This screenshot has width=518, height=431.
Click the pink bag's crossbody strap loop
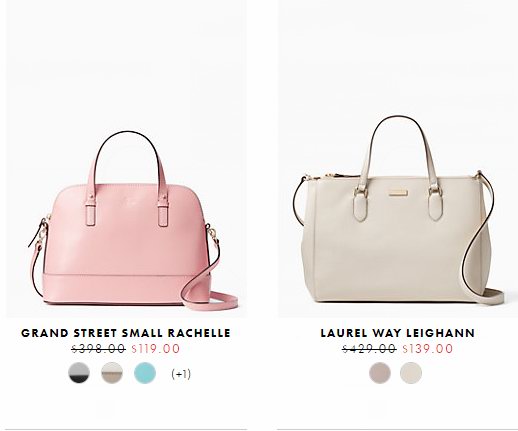[x=207, y=293]
